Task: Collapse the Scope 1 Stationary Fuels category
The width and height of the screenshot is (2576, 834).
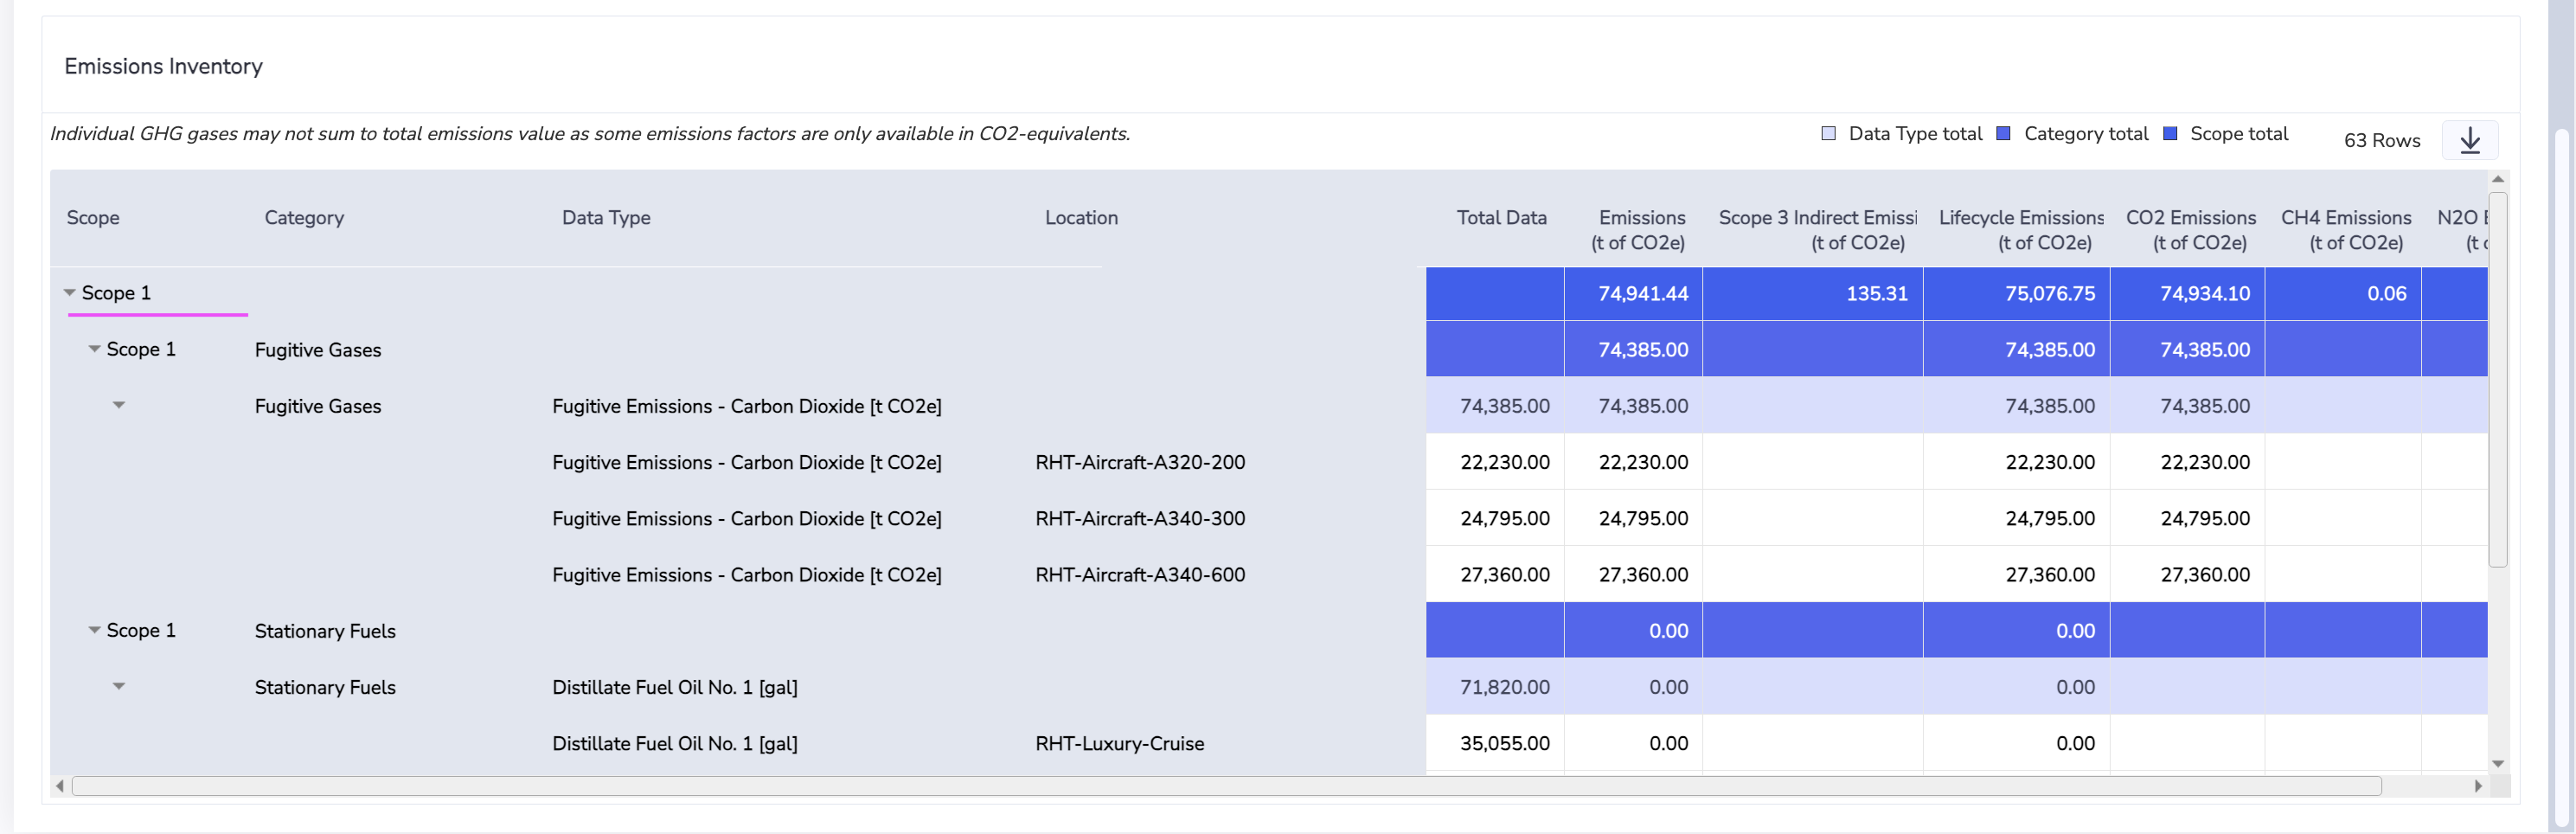Action: 95,630
